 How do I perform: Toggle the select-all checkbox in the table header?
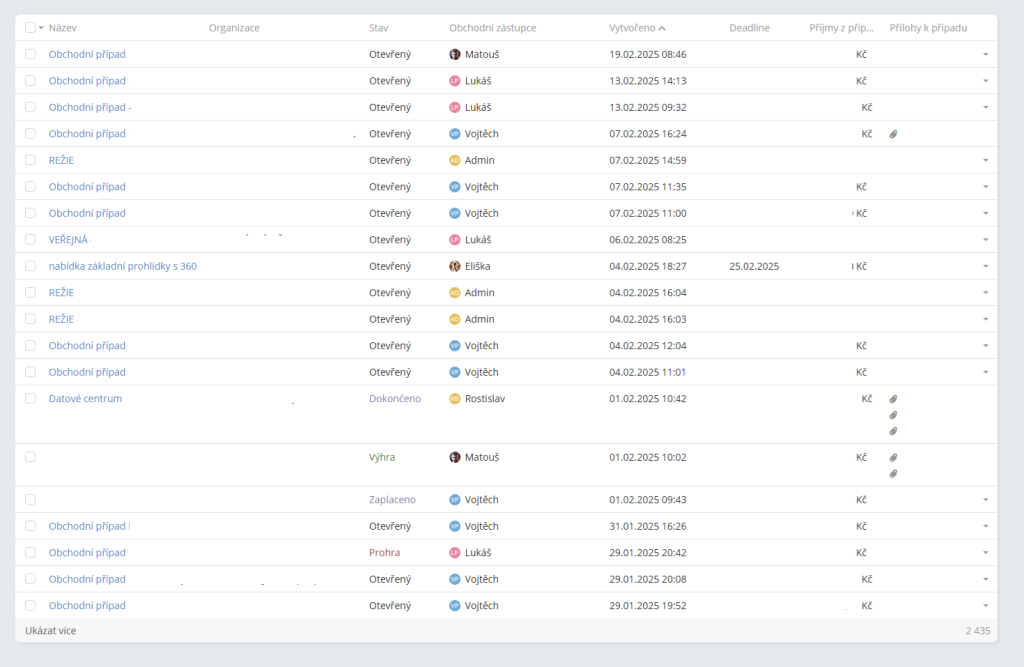[30, 28]
